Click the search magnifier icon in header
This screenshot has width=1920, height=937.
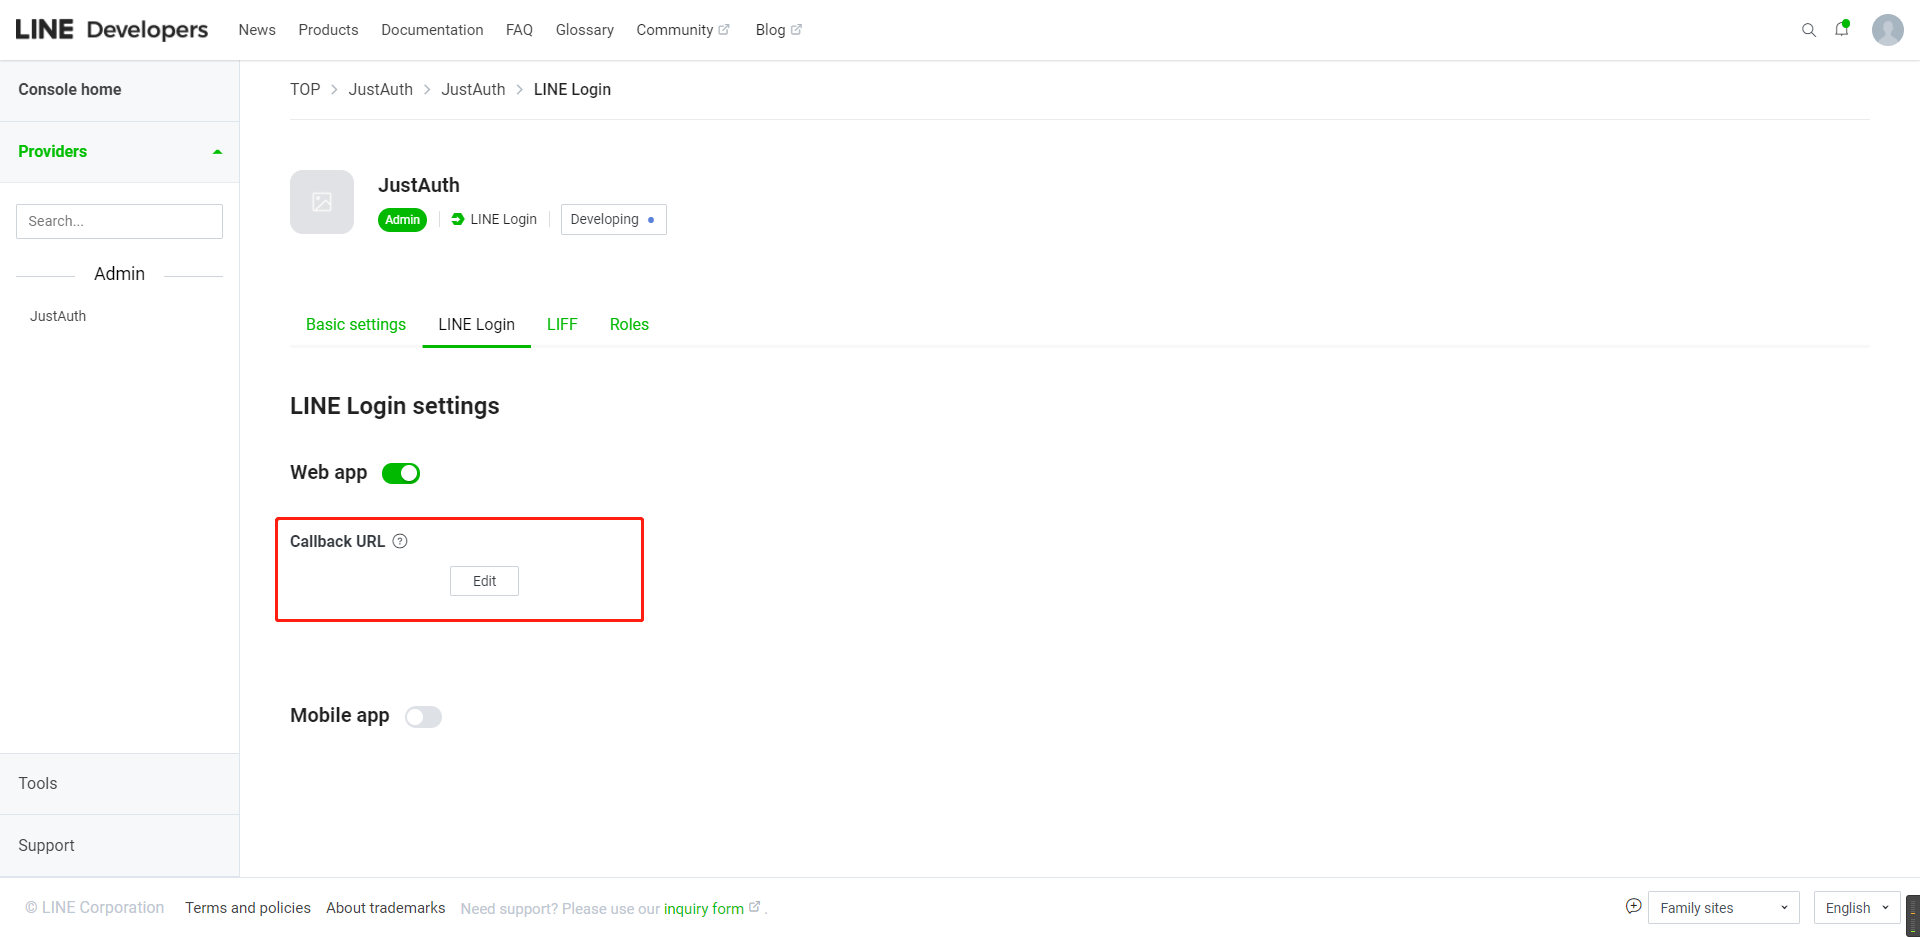[x=1808, y=30]
